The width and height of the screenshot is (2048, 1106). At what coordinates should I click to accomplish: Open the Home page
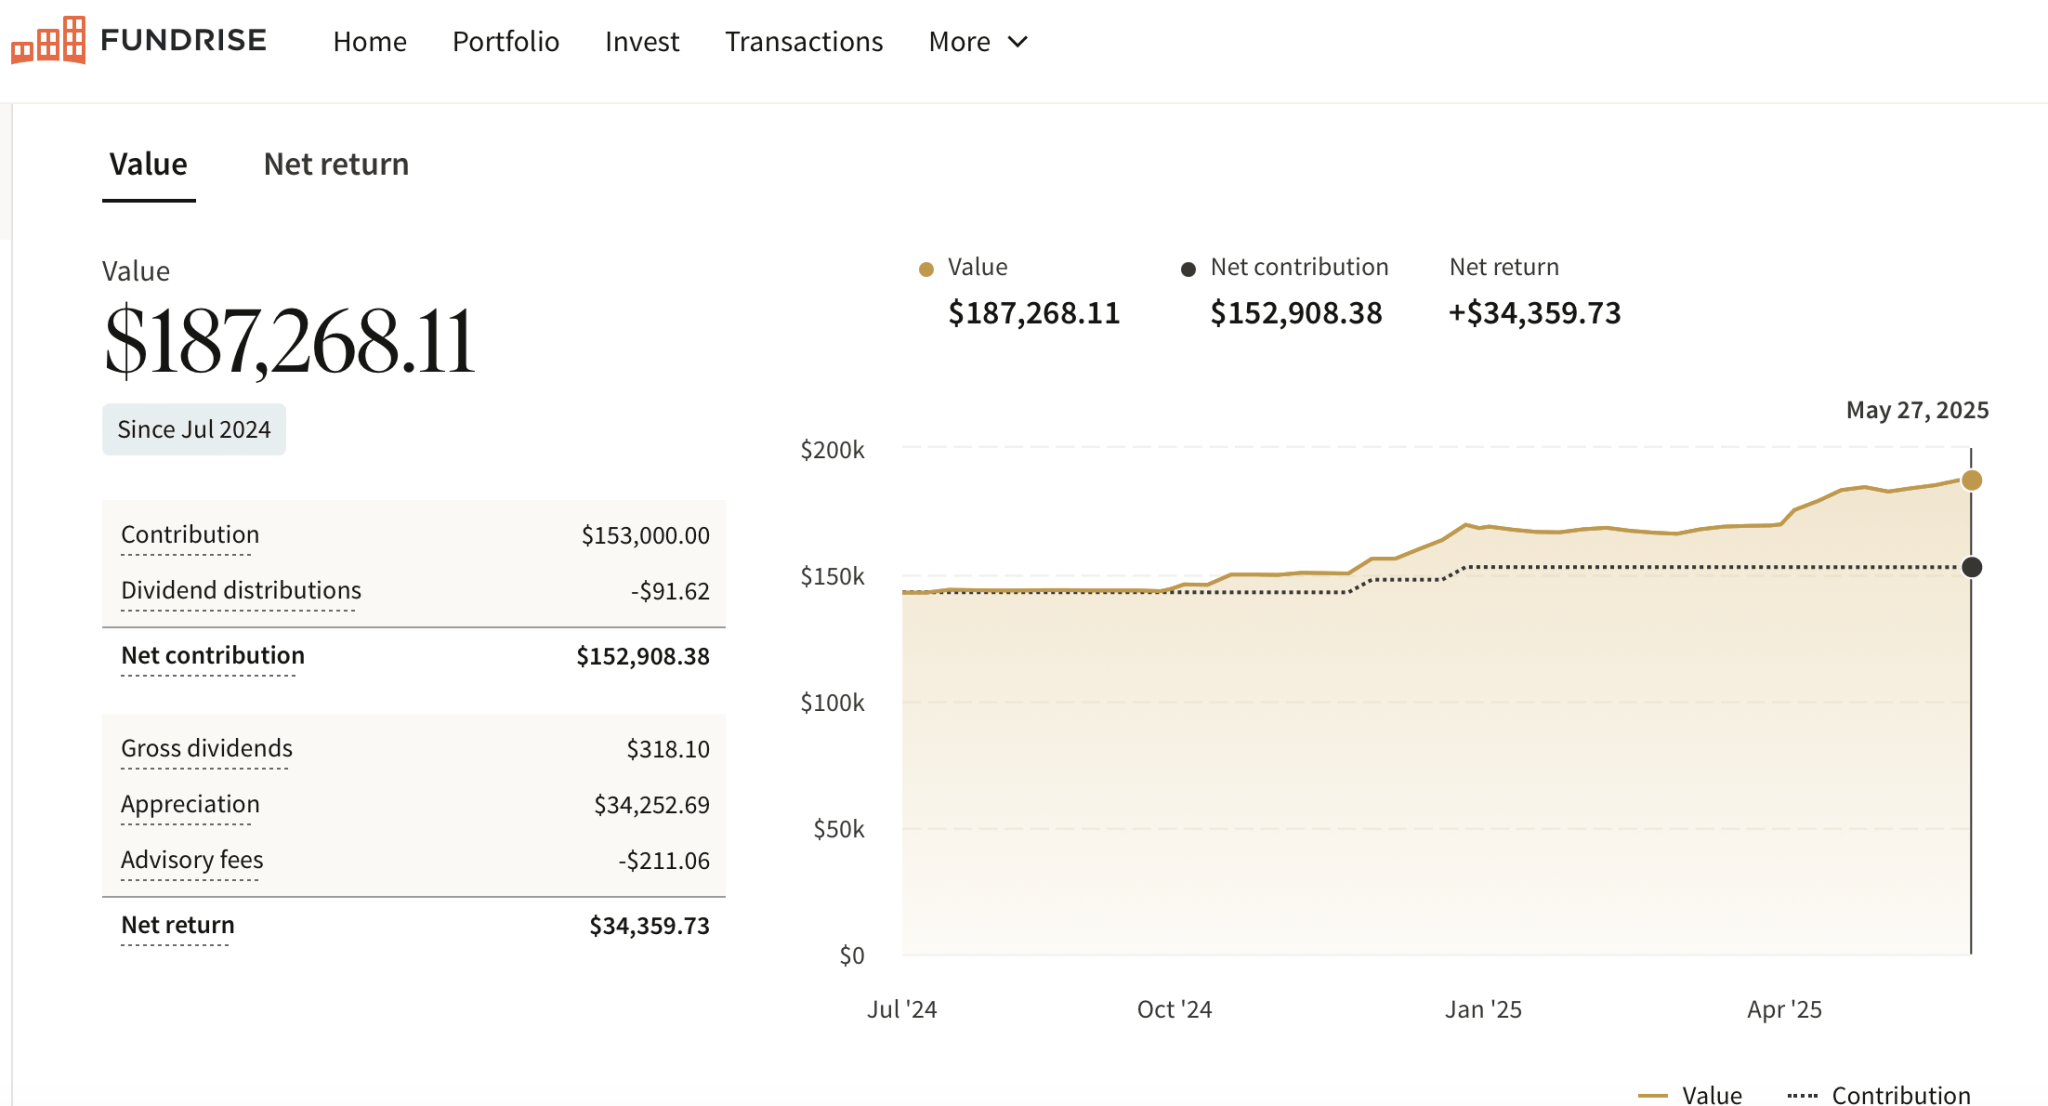pyautogui.click(x=369, y=42)
